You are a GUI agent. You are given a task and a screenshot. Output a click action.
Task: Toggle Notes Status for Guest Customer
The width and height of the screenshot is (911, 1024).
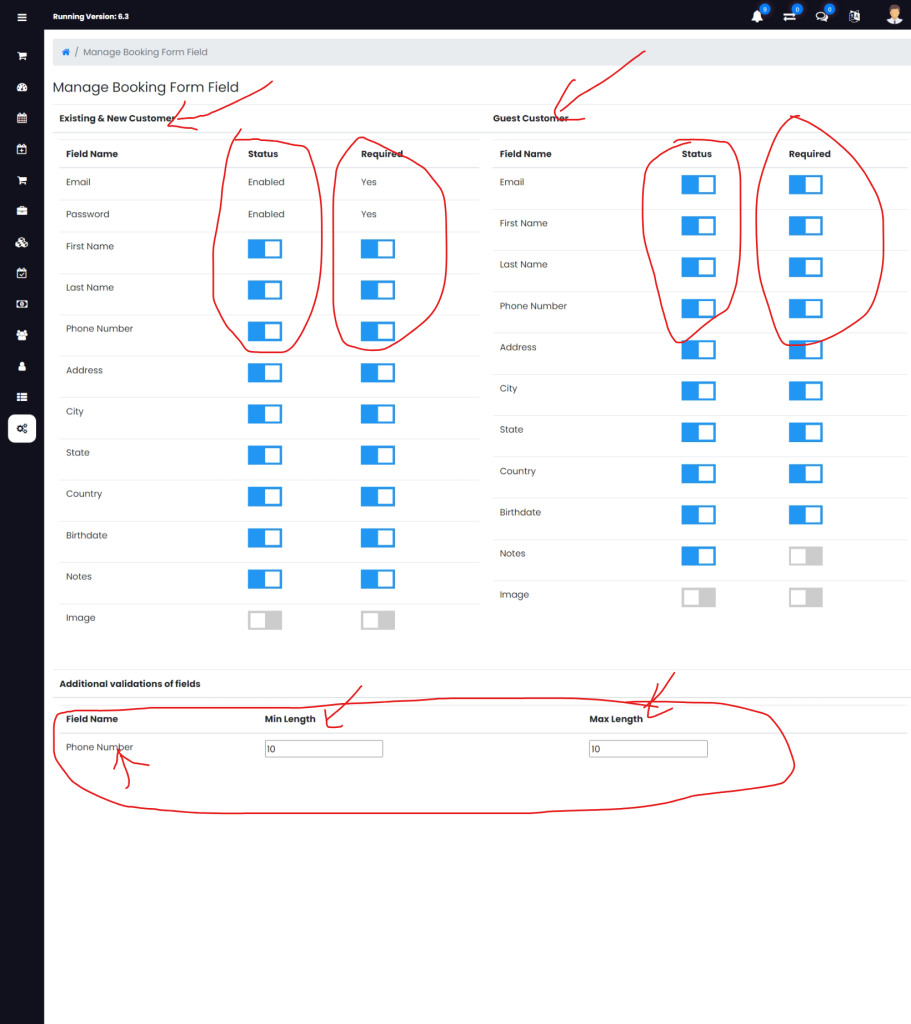click(698, 556)
